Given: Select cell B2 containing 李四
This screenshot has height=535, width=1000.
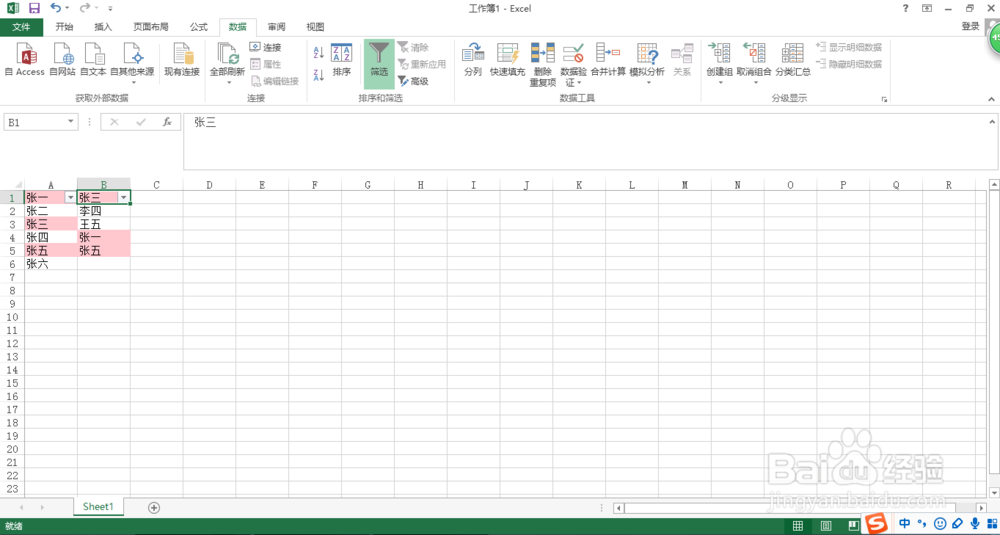Looking at the screenshot, I should [104, 210].
